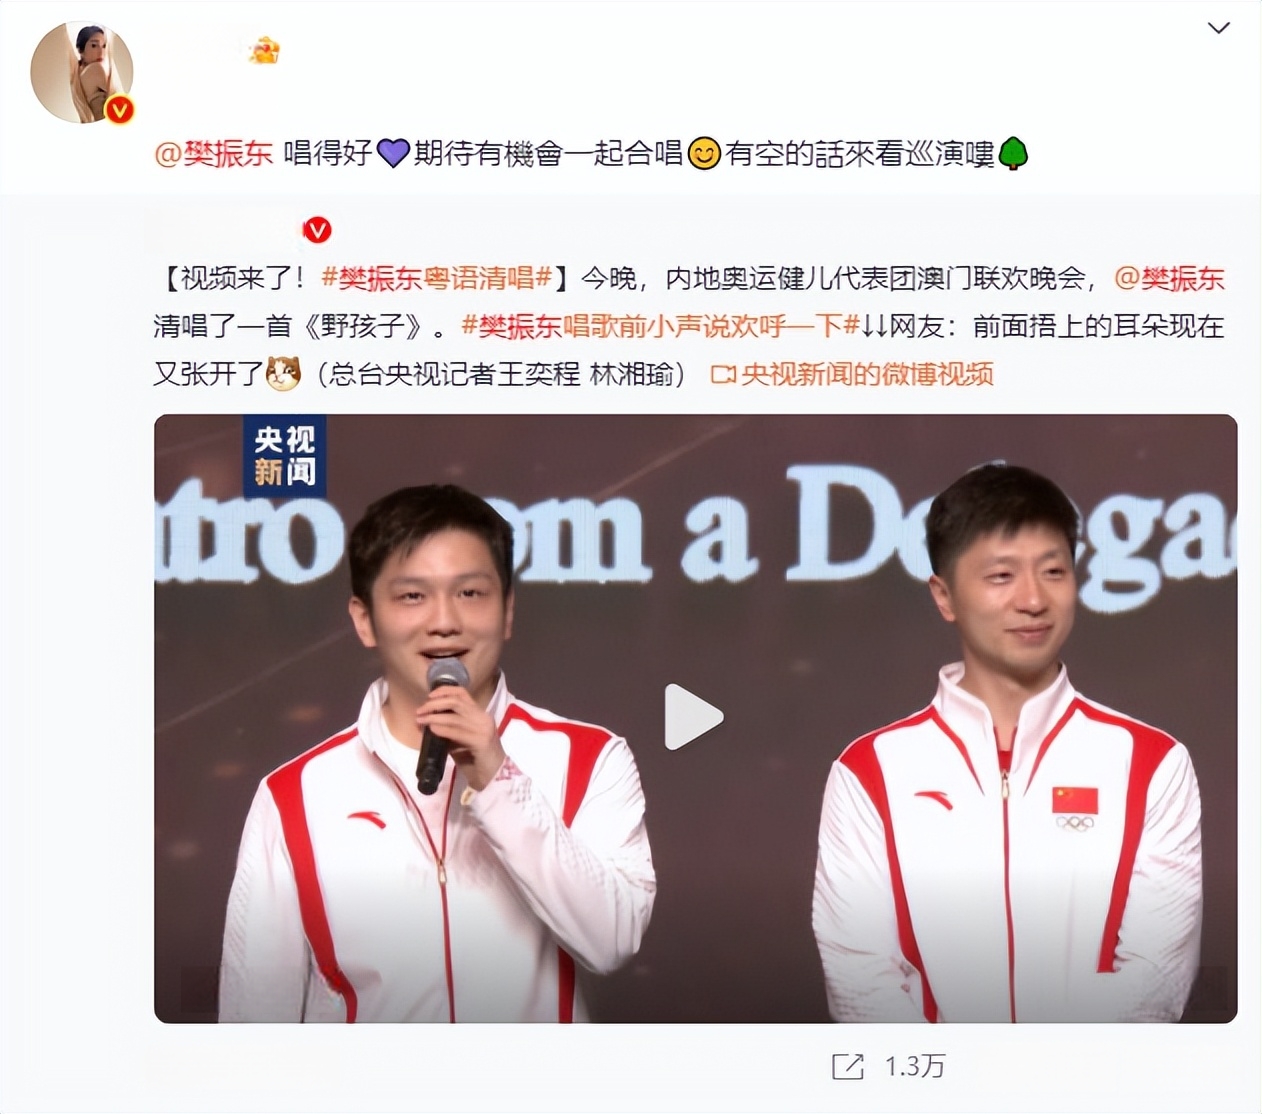1262x1114 pixels.
Task: Click the 央视新闻 logo watermark on video
Action: point(285,456)
